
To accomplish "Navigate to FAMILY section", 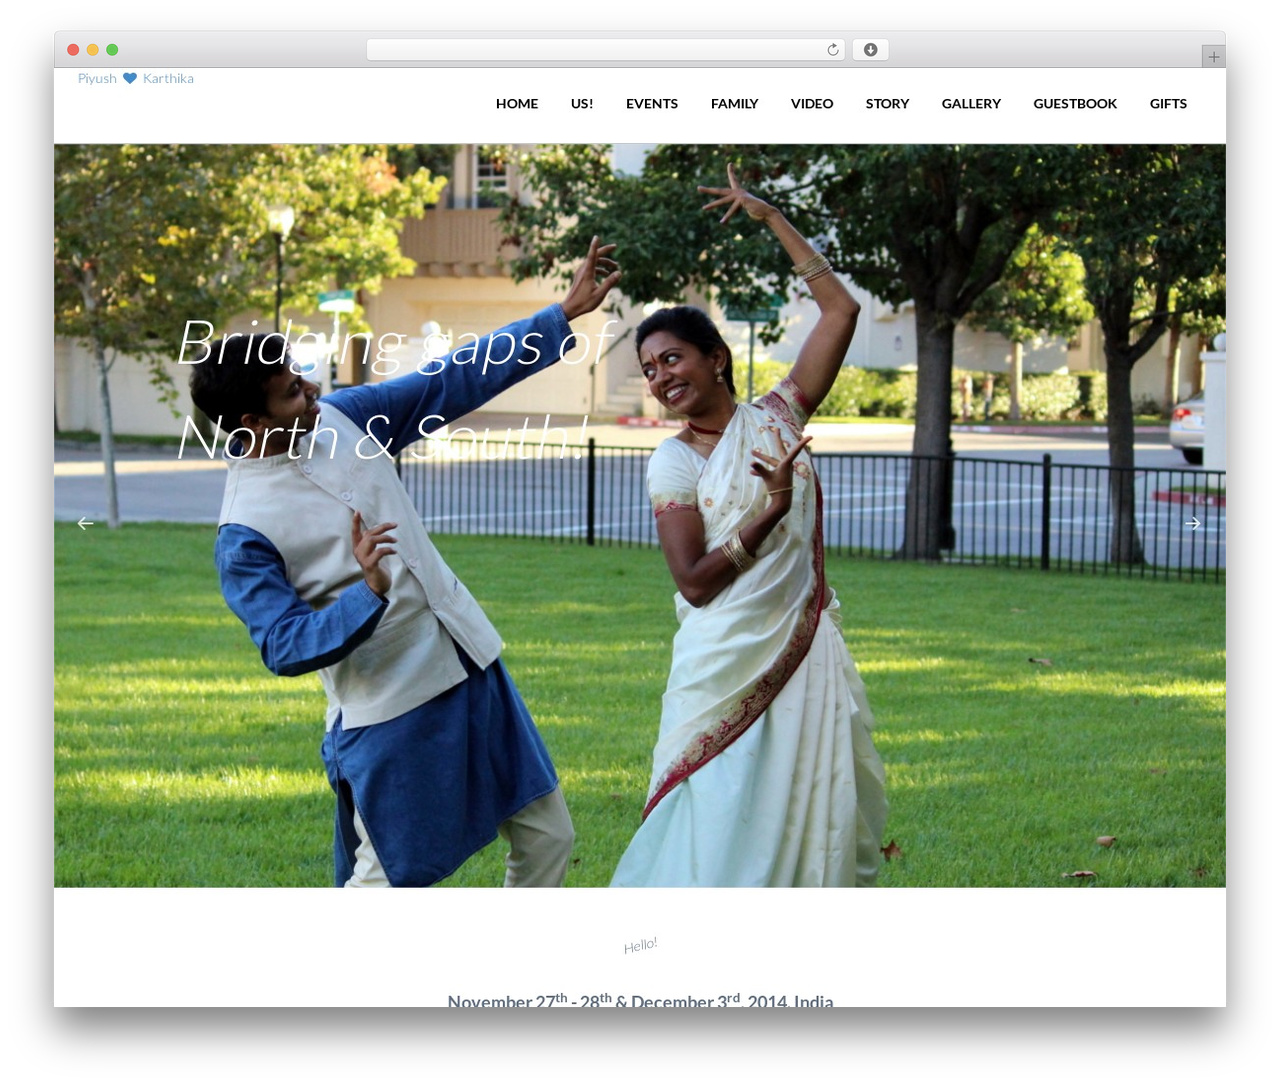I will click(735, 104).
